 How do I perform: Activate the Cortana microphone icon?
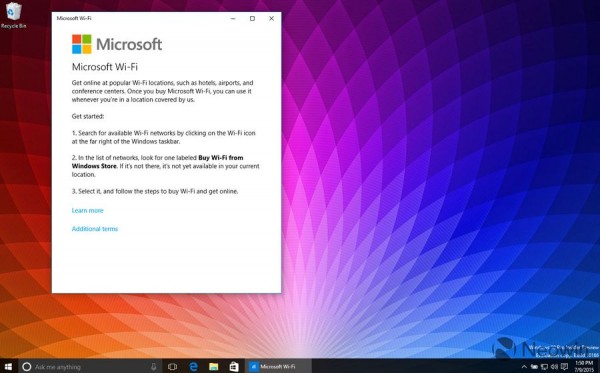click(153, 366)
